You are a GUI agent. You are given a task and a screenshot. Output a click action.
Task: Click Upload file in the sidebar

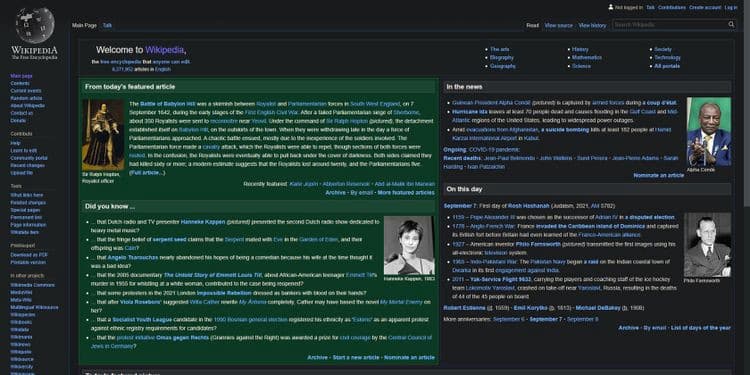pyautogui.click(x=22, y=173)
